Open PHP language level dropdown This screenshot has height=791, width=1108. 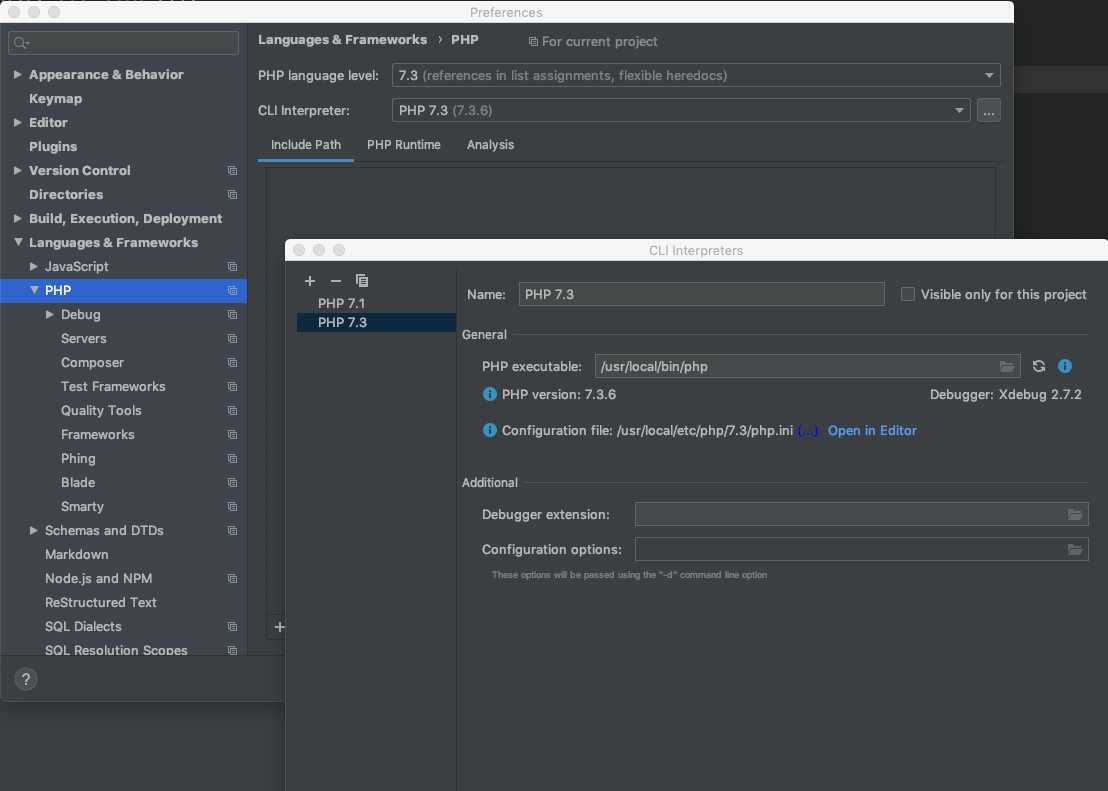tap(695, 76)
